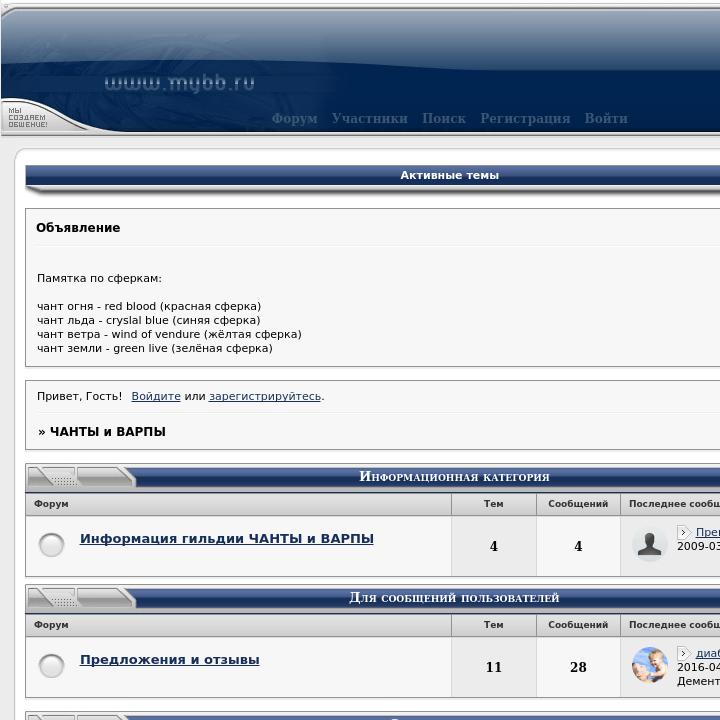Go to Поиск search page

click(x=444, y=118)
